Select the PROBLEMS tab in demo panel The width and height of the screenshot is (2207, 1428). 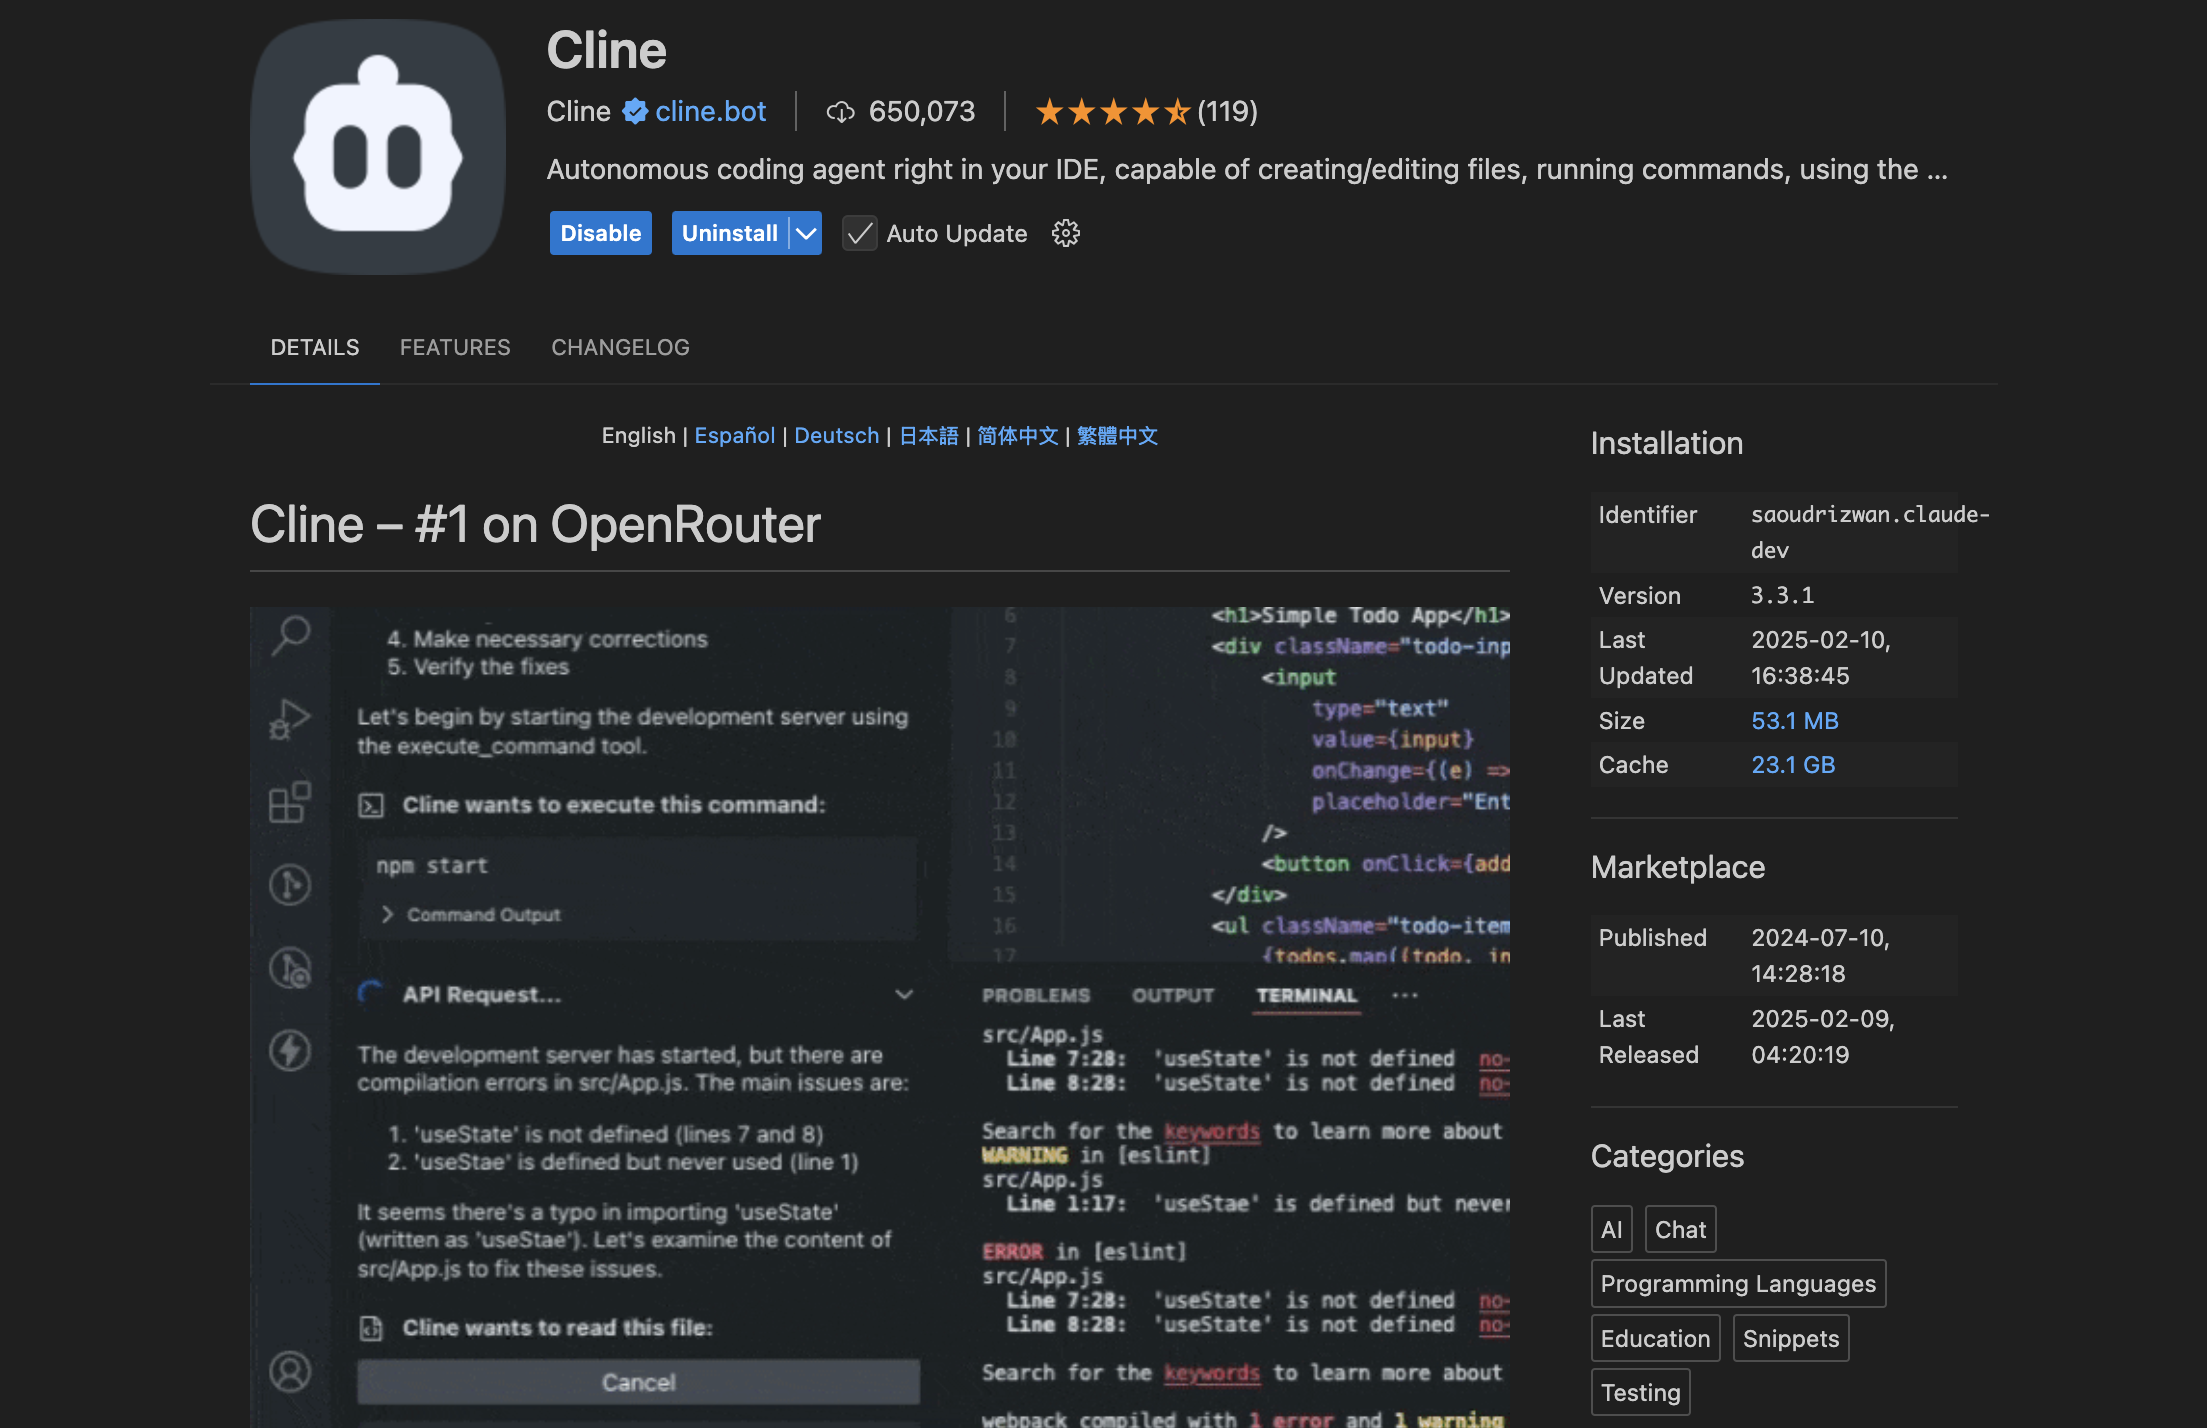pyautogui.click(x=1036, y=995)
